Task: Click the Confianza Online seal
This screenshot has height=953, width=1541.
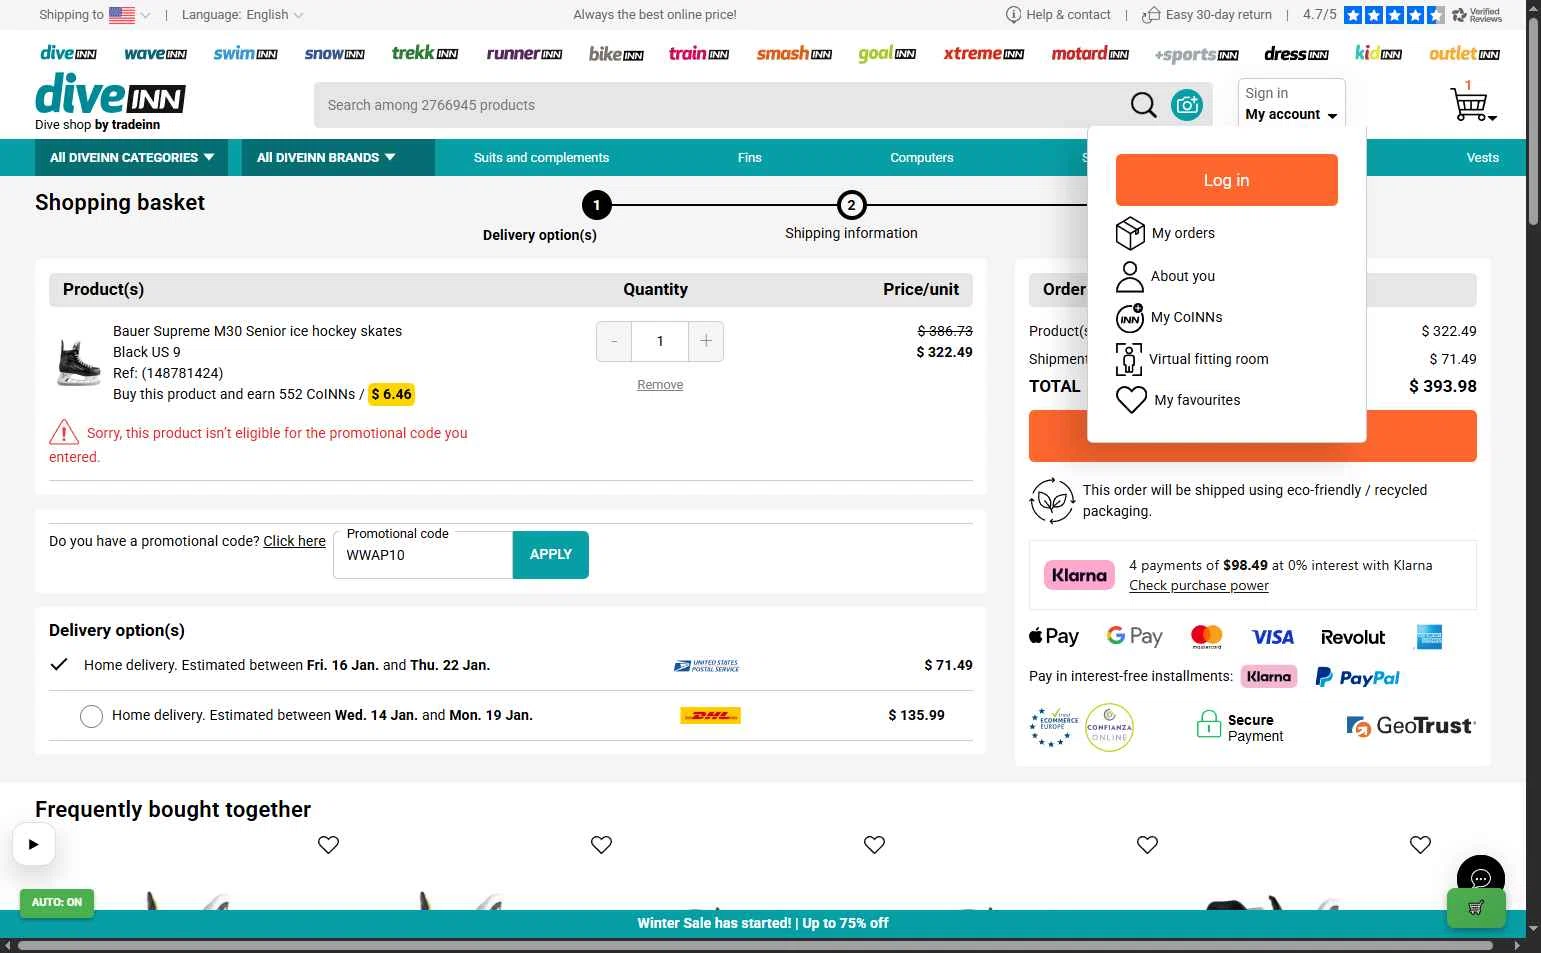Action: pos(1109,727)
